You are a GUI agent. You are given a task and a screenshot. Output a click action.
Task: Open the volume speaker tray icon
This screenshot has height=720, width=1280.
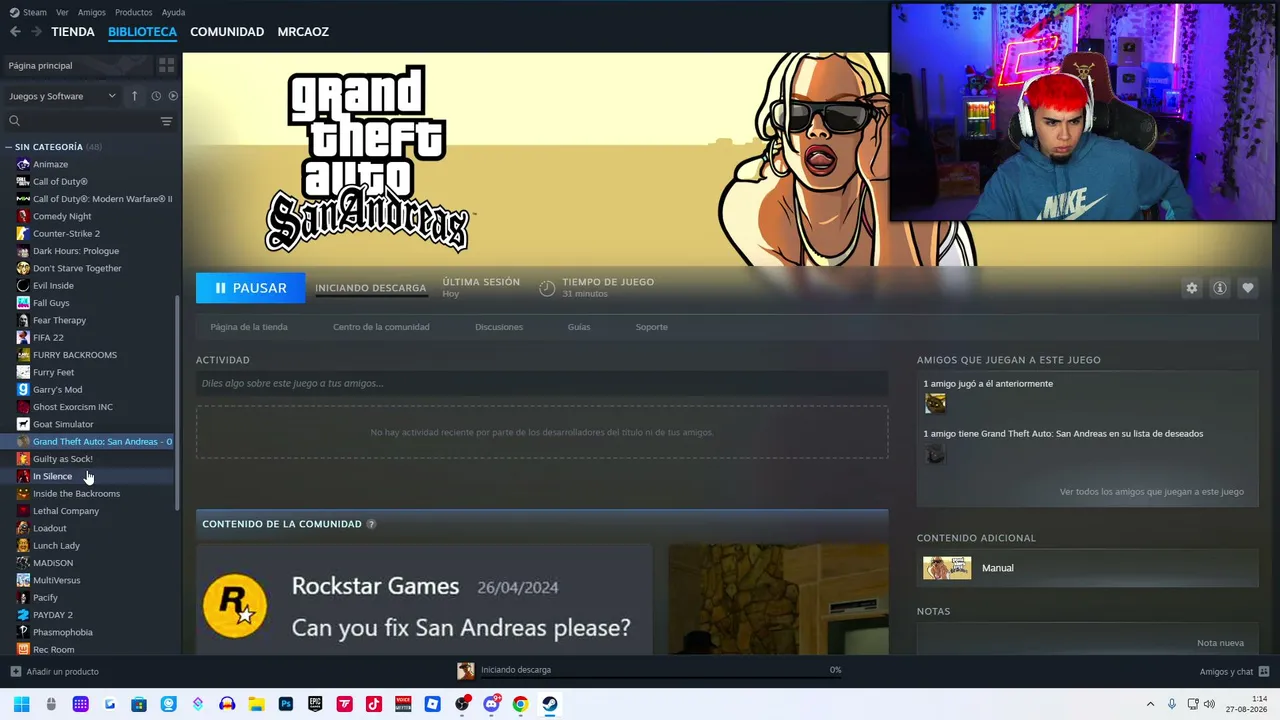click(x=1209, y=704)
